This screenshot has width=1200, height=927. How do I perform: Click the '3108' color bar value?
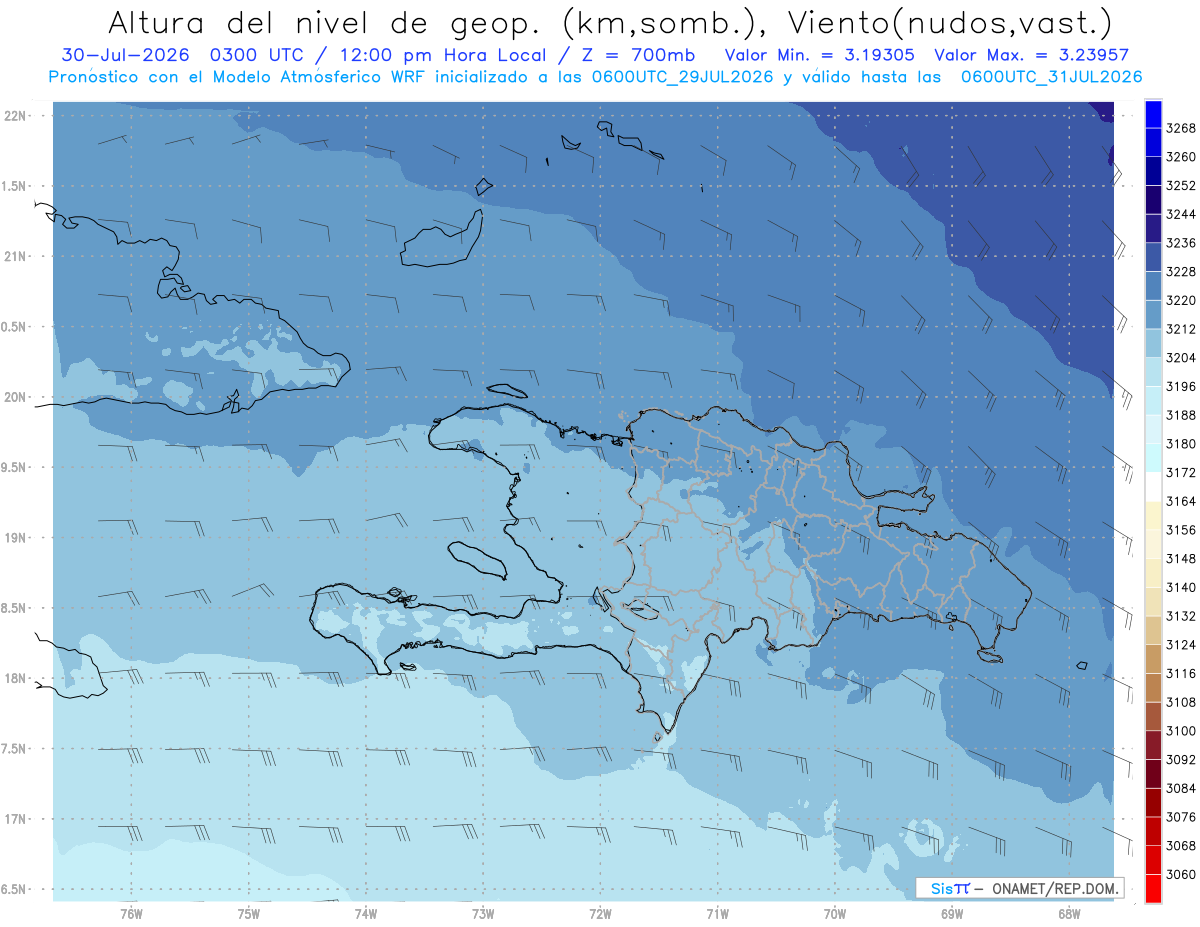coord(1181,702)
